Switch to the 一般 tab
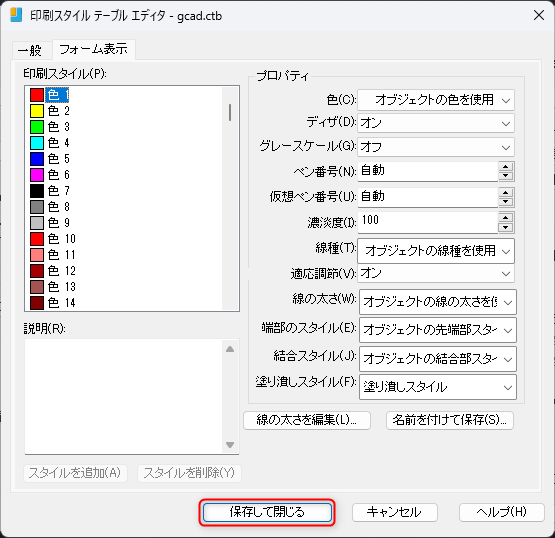The height and width of the screenshot is (538, 555). pyautogui.click(x=30, y=51)
